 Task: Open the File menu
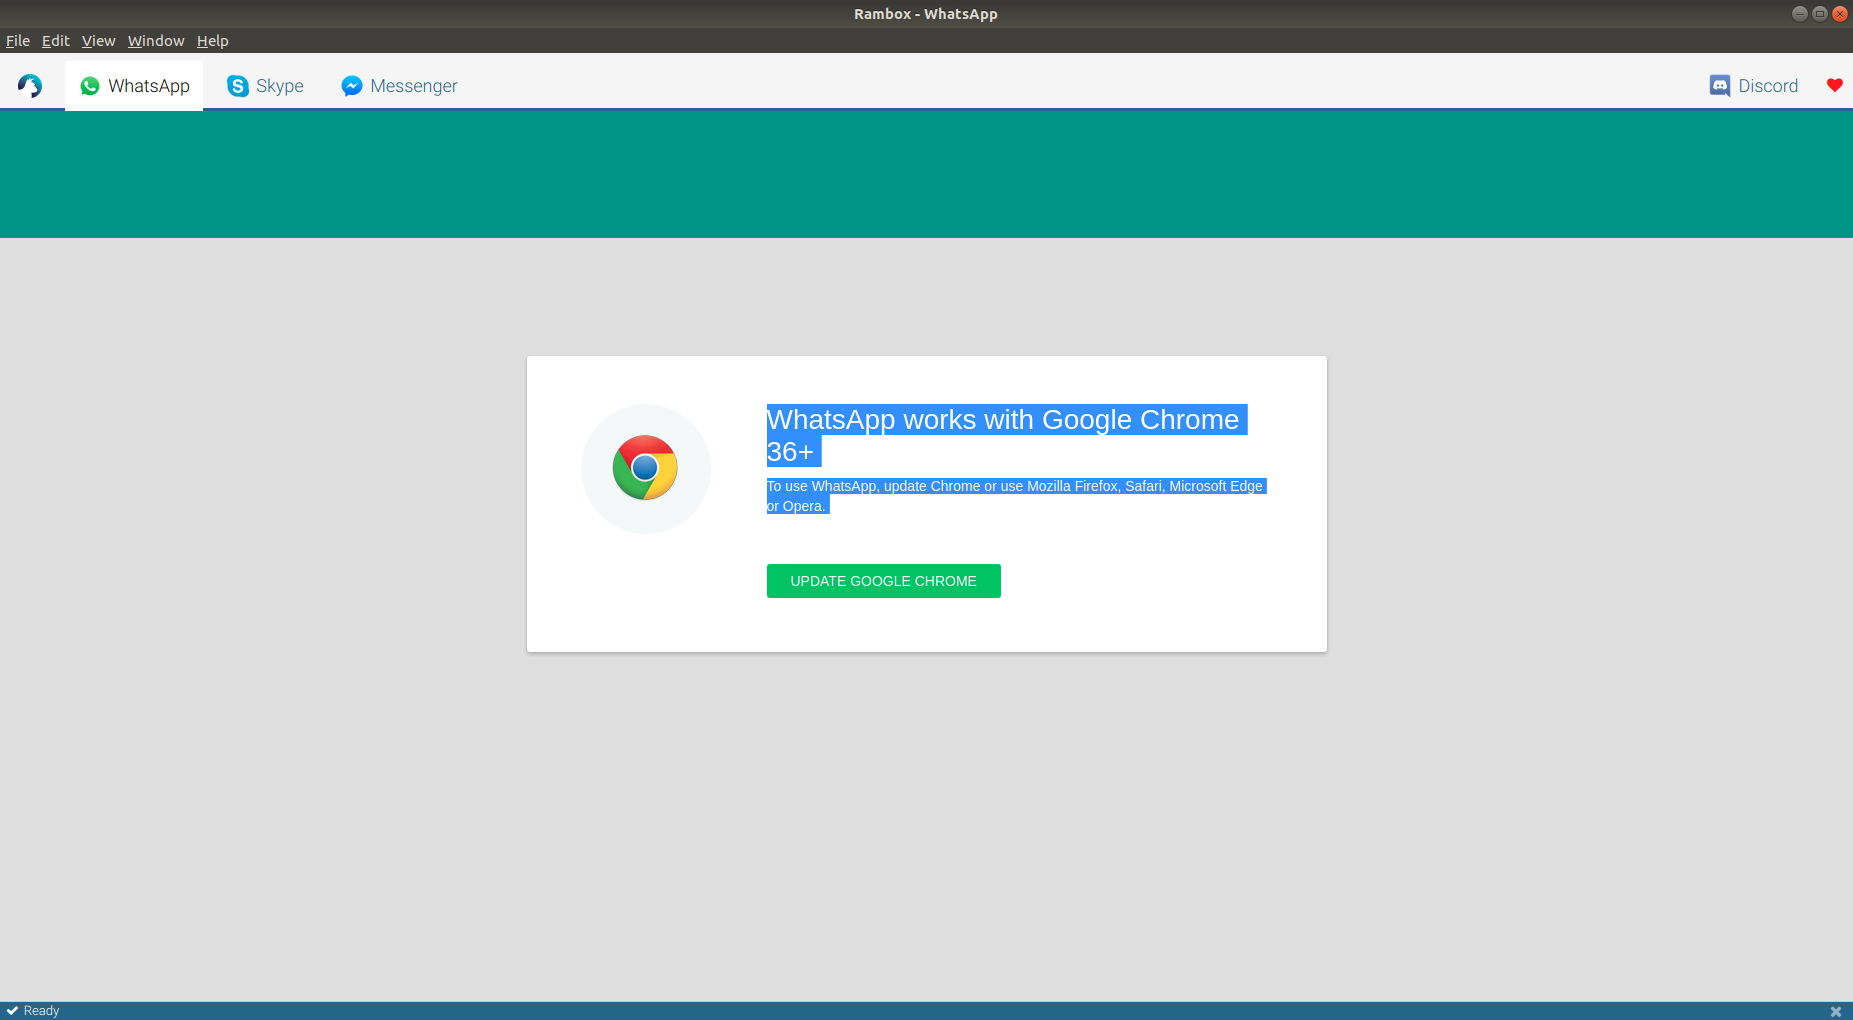pyautogui.click(x=18, y=41)
